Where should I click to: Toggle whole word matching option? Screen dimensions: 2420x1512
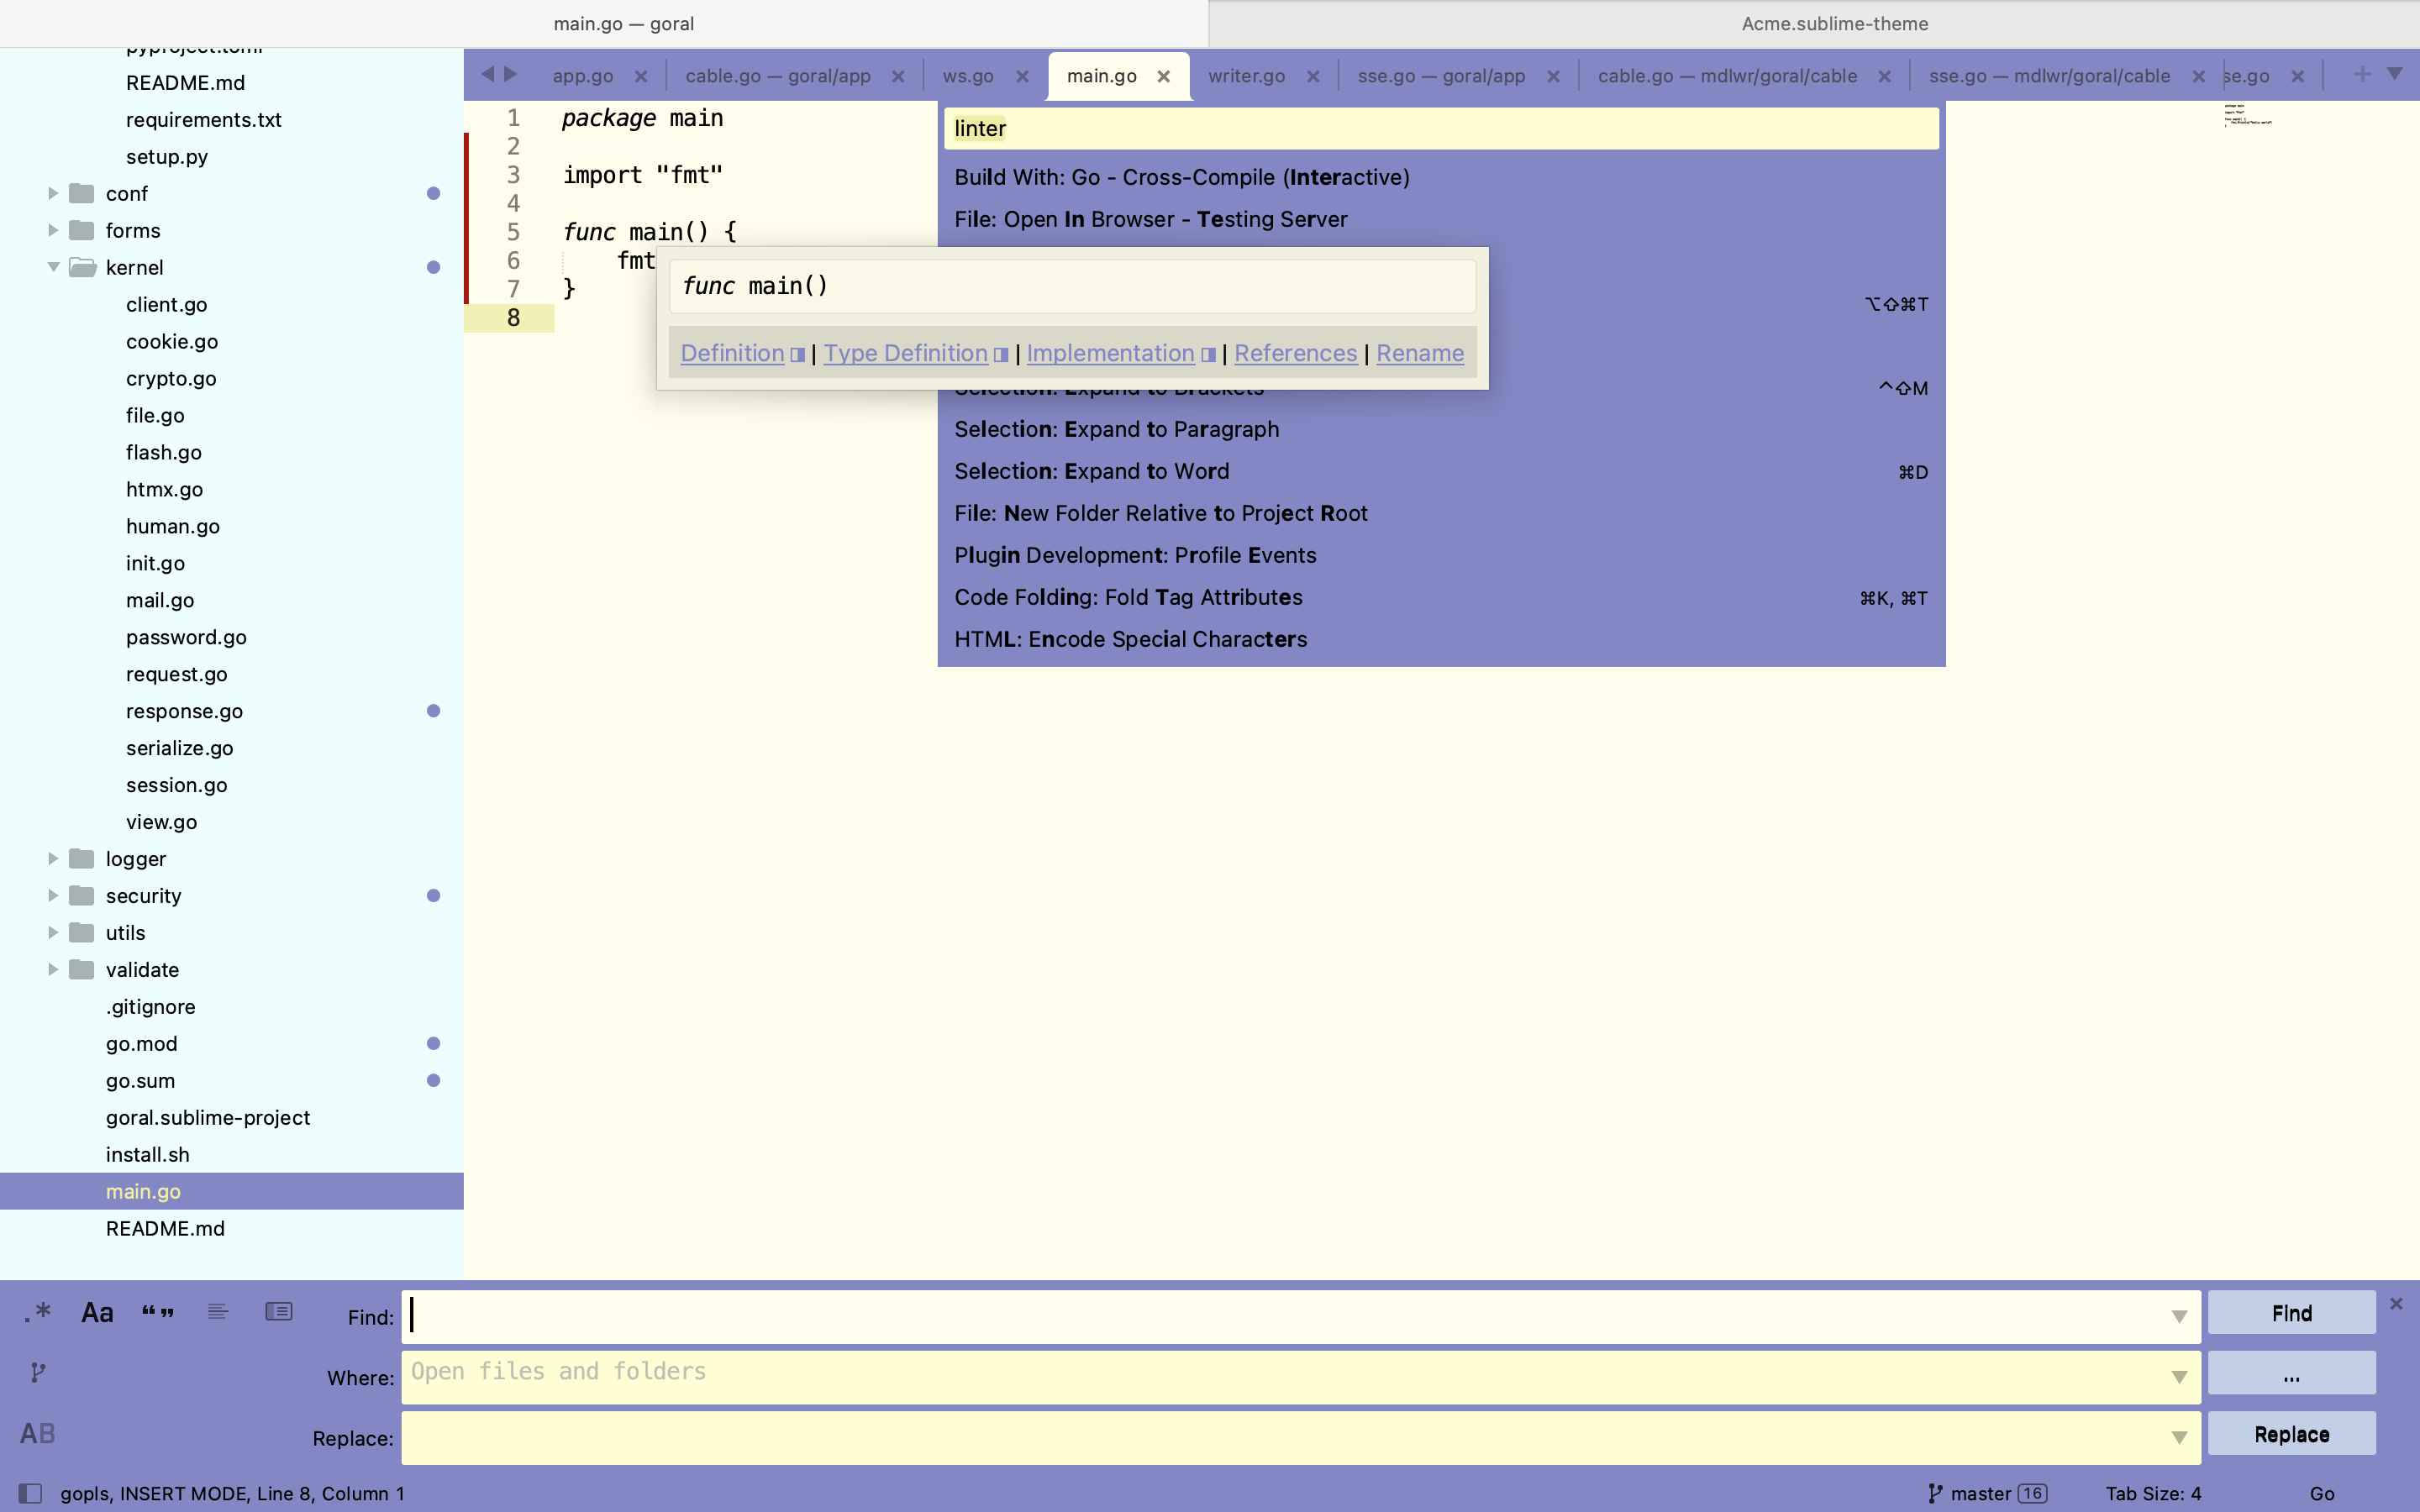pyautogui.click(x=158, y=1312)
